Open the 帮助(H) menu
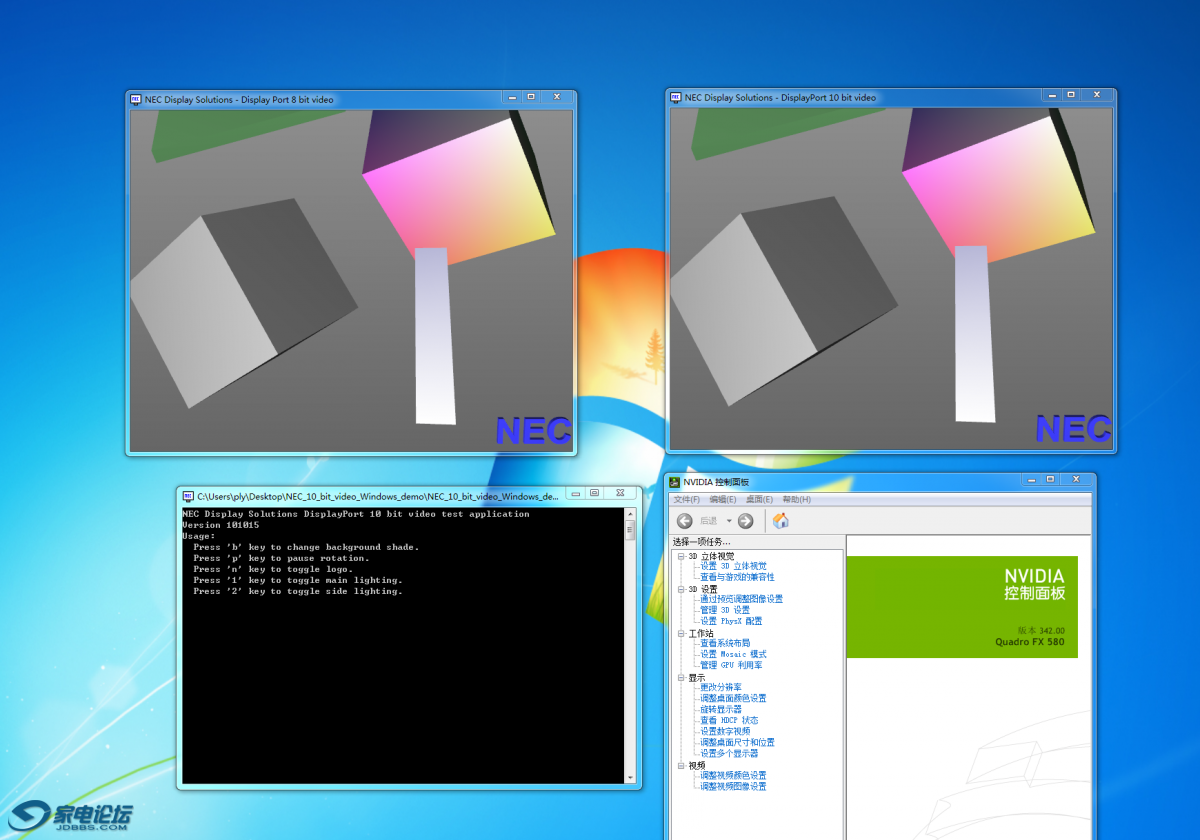1200x840 pixels. click(x=796, y=500)
